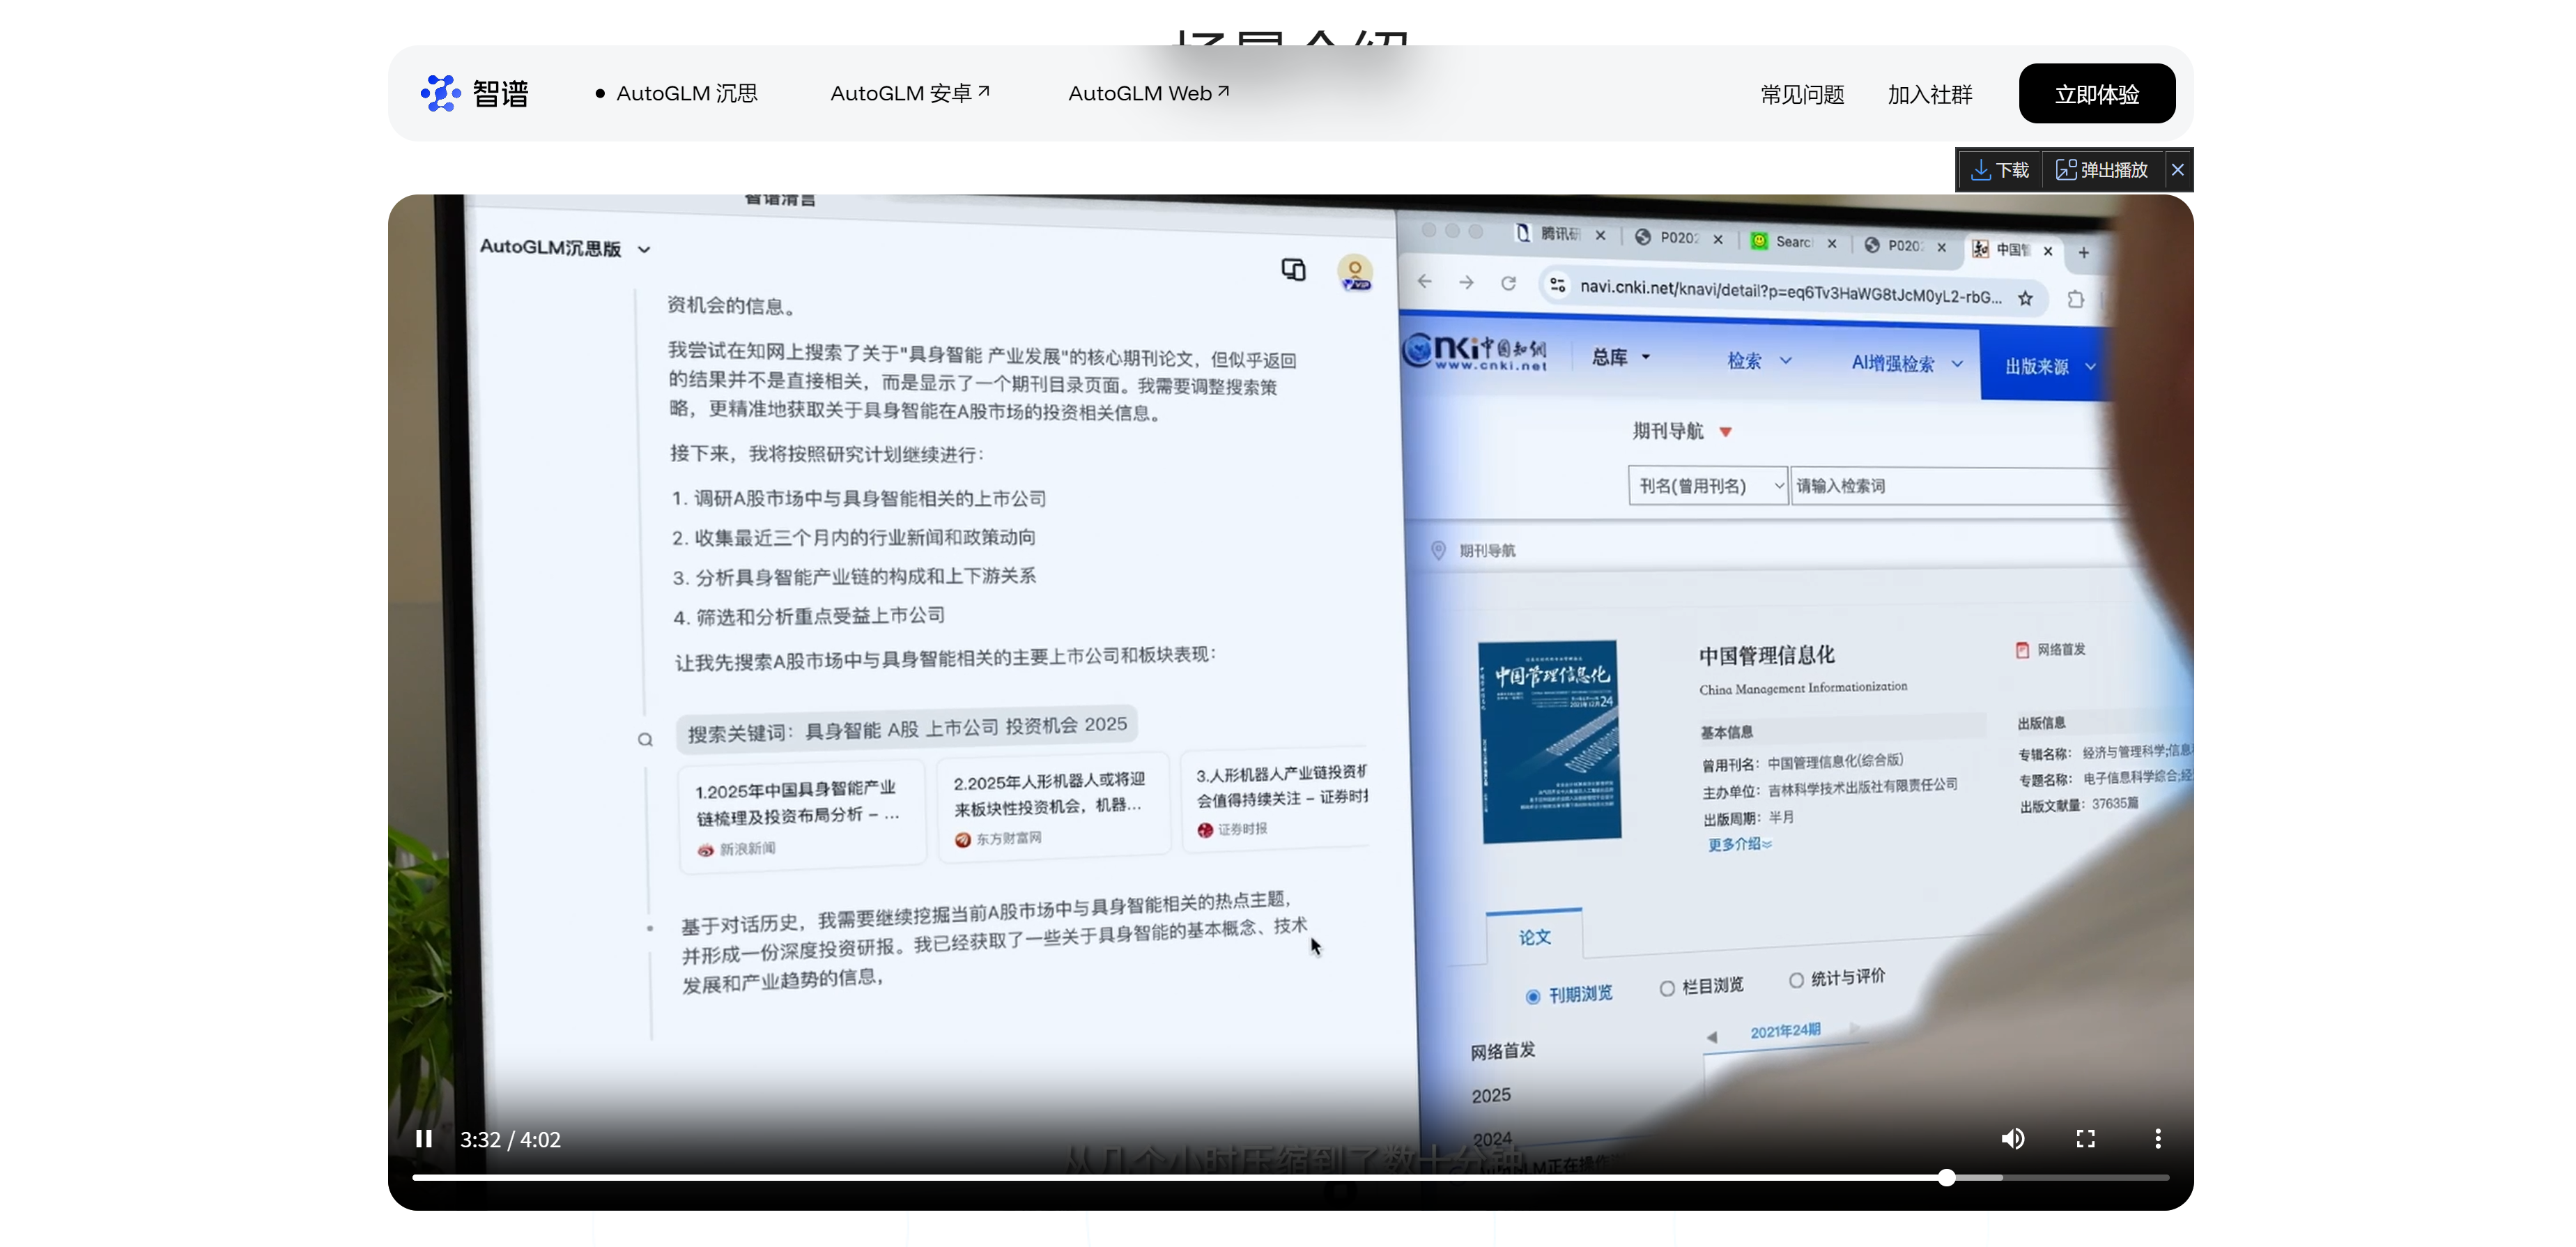Open the browser extensions puzzle icon
The height and width of the screenshot is (1247, 2576).
tap(2075, 299)
